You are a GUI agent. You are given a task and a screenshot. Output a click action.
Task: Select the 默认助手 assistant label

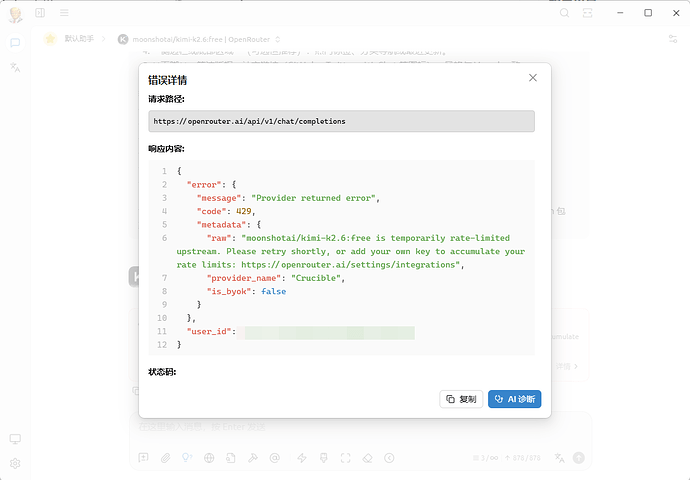point(79,39)
